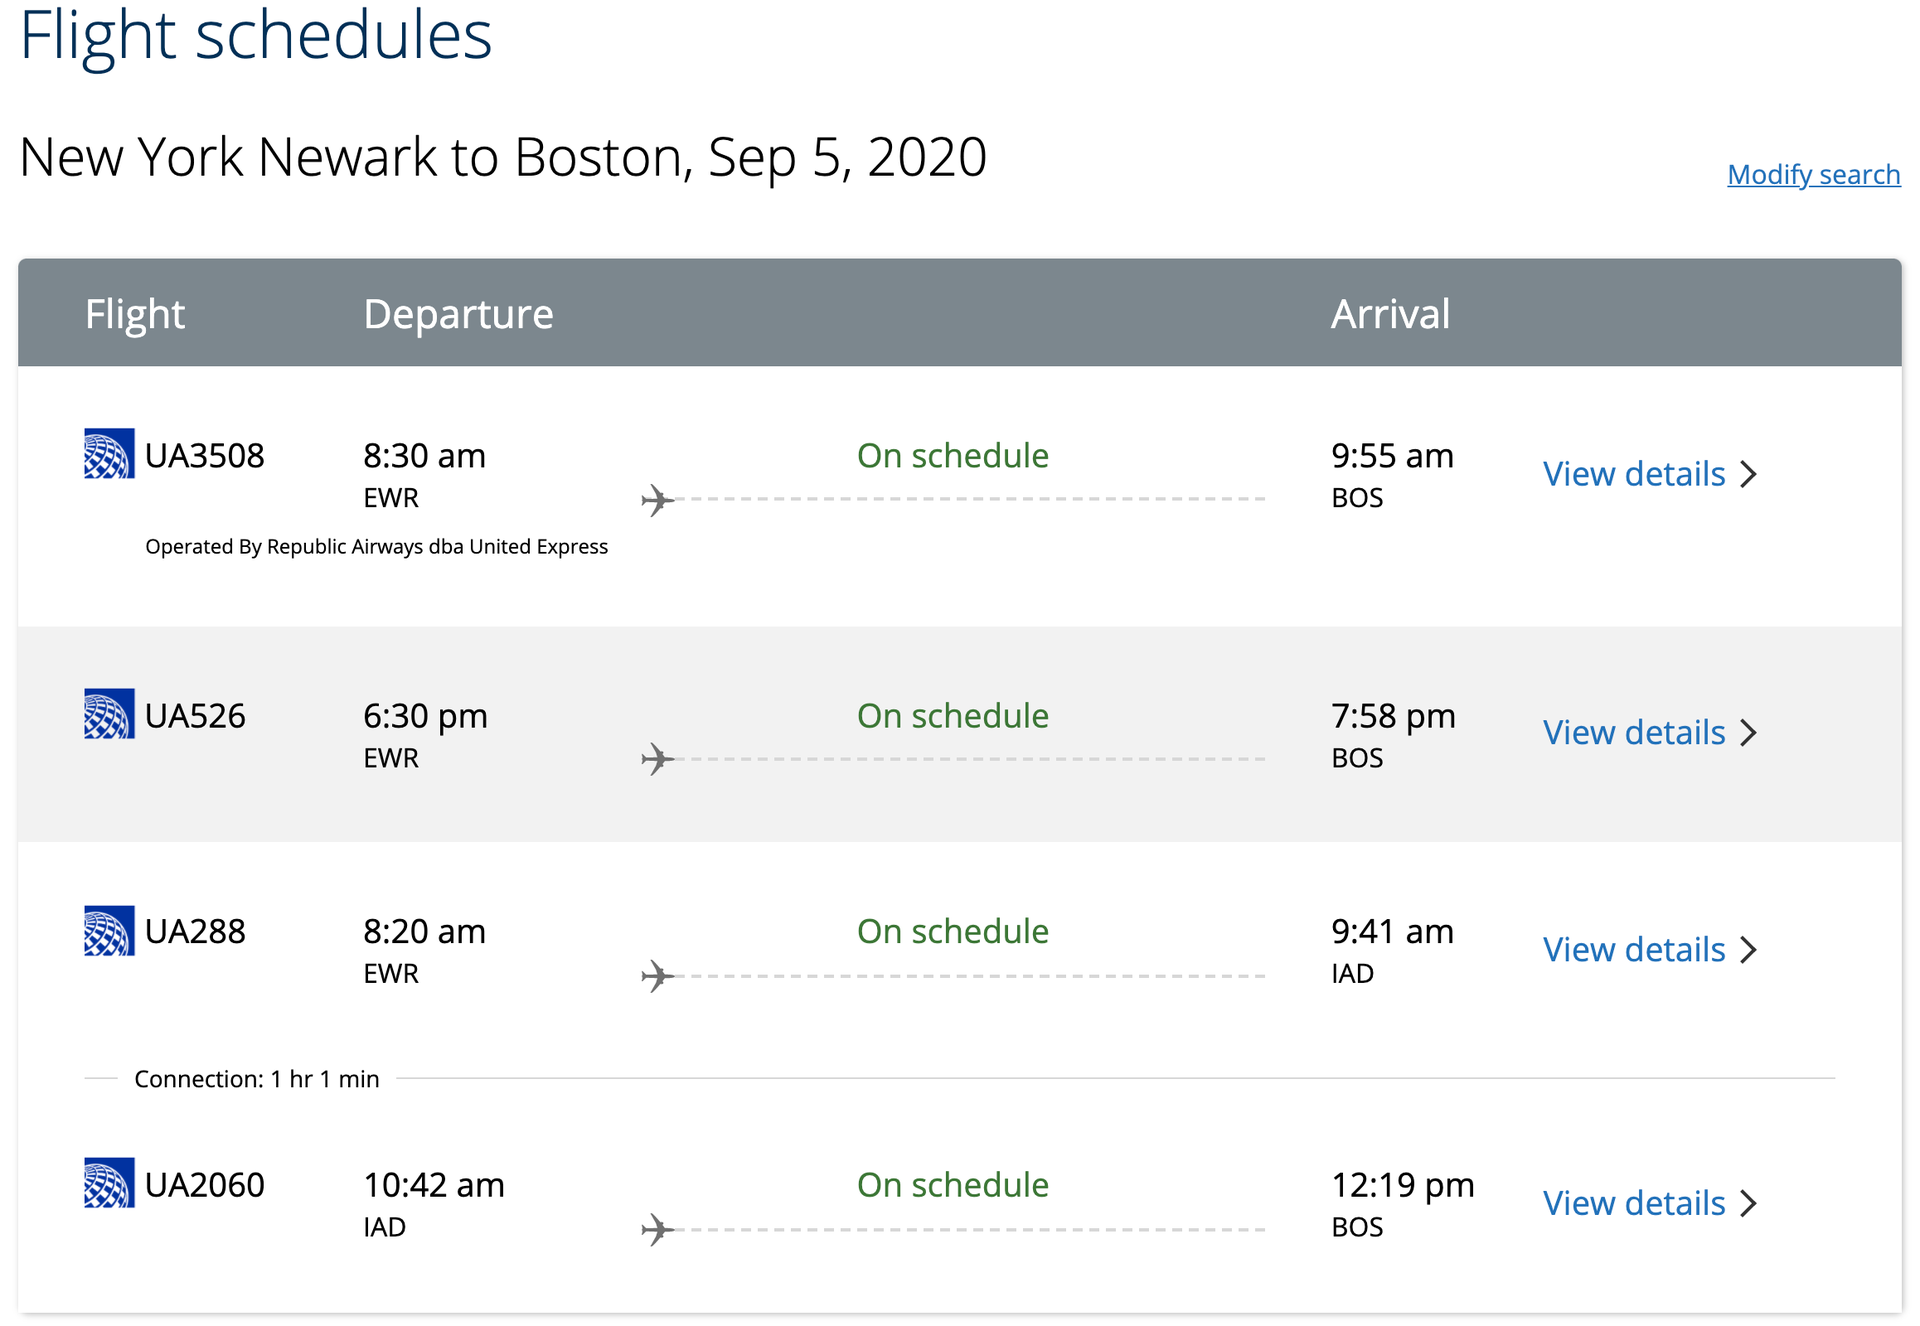Select the United logo next to UA526
Screen dimensions: 1920x1326
coord(109,714)
